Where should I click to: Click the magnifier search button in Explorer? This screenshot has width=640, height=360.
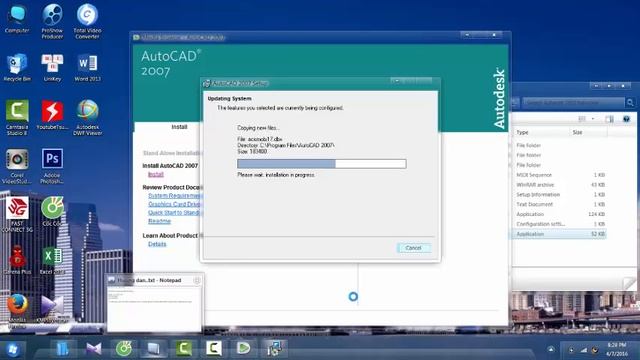[630, 102]
